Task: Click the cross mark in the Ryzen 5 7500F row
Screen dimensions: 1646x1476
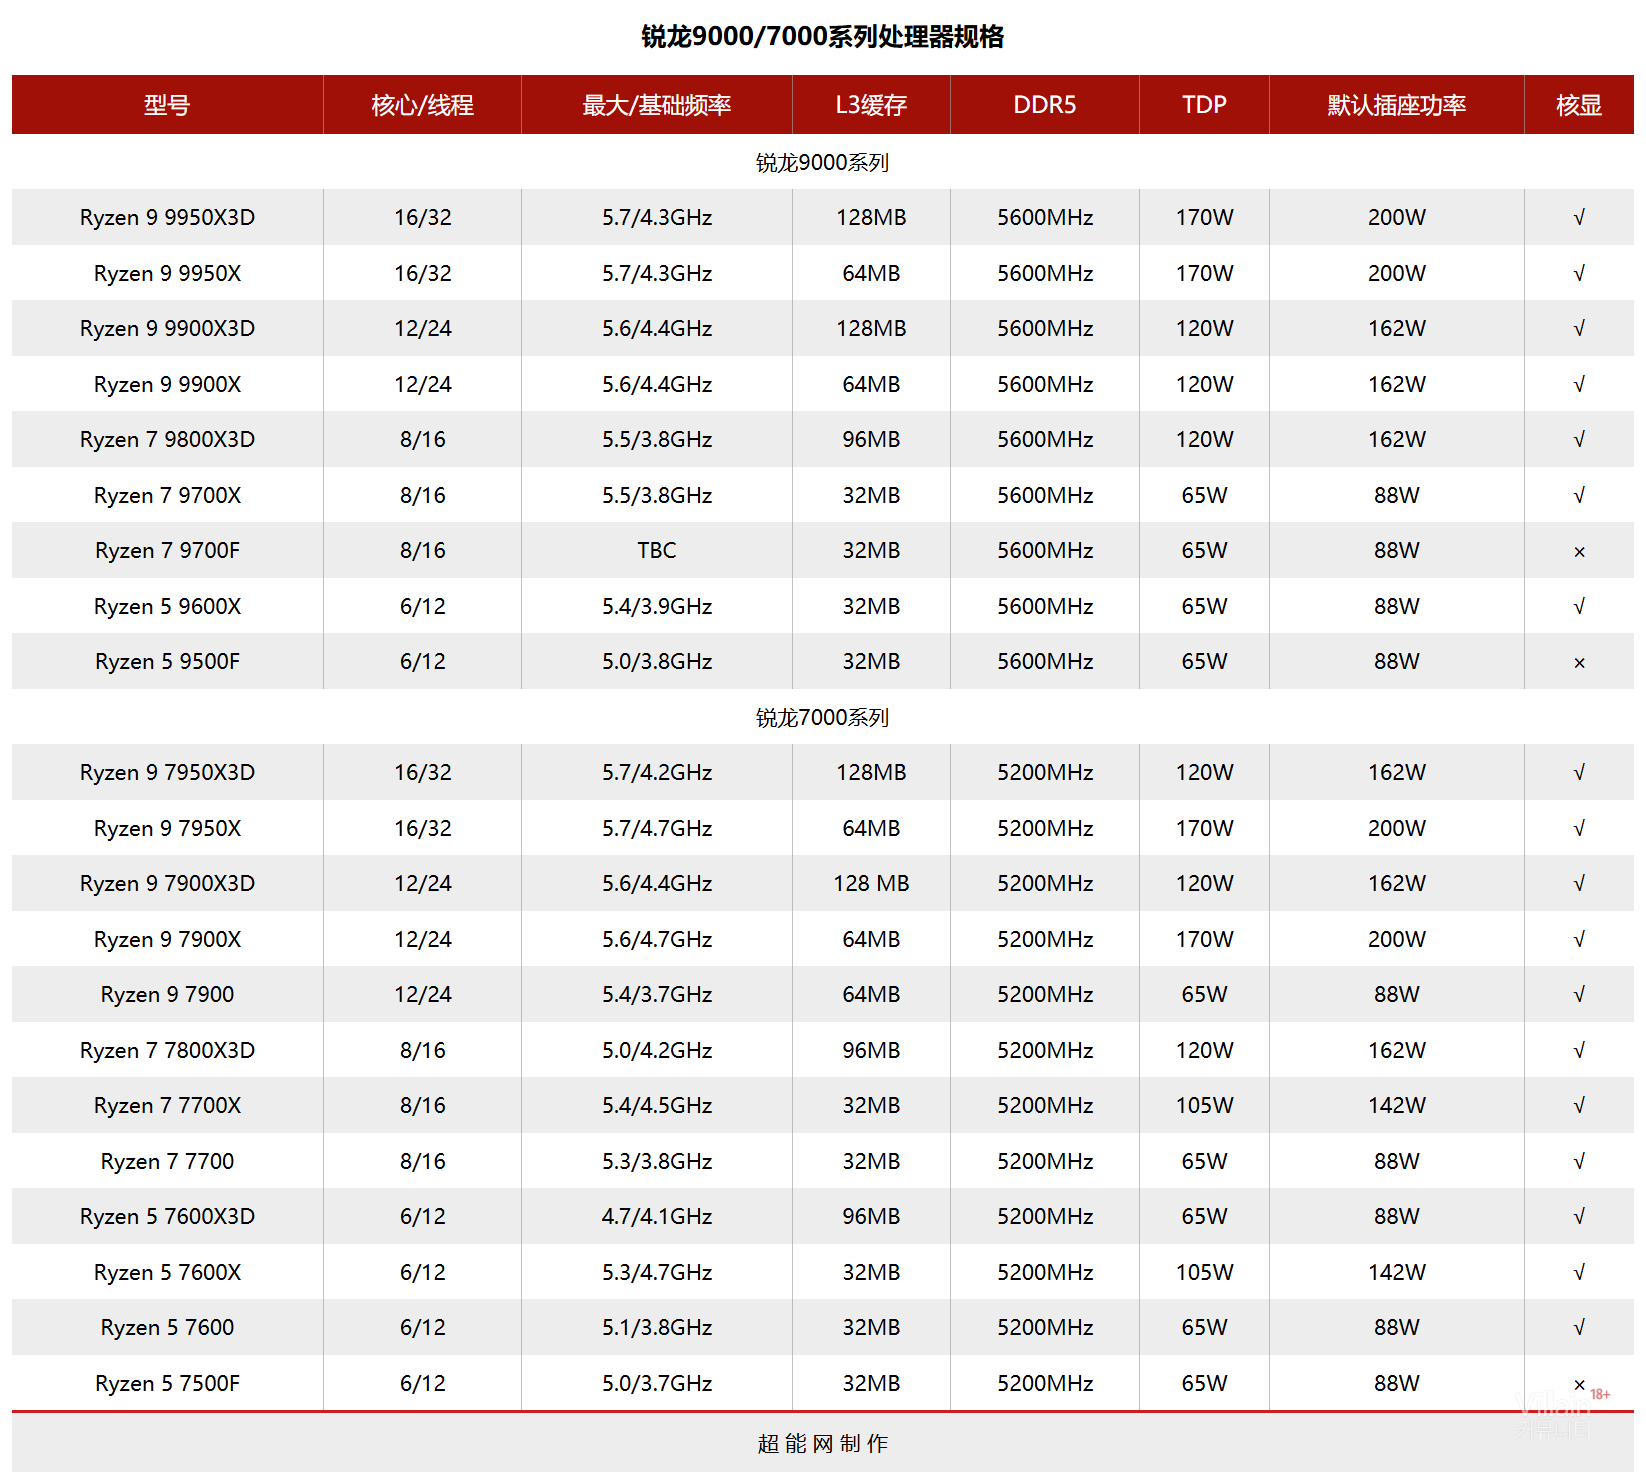Action: (x=1578, y=1384)
